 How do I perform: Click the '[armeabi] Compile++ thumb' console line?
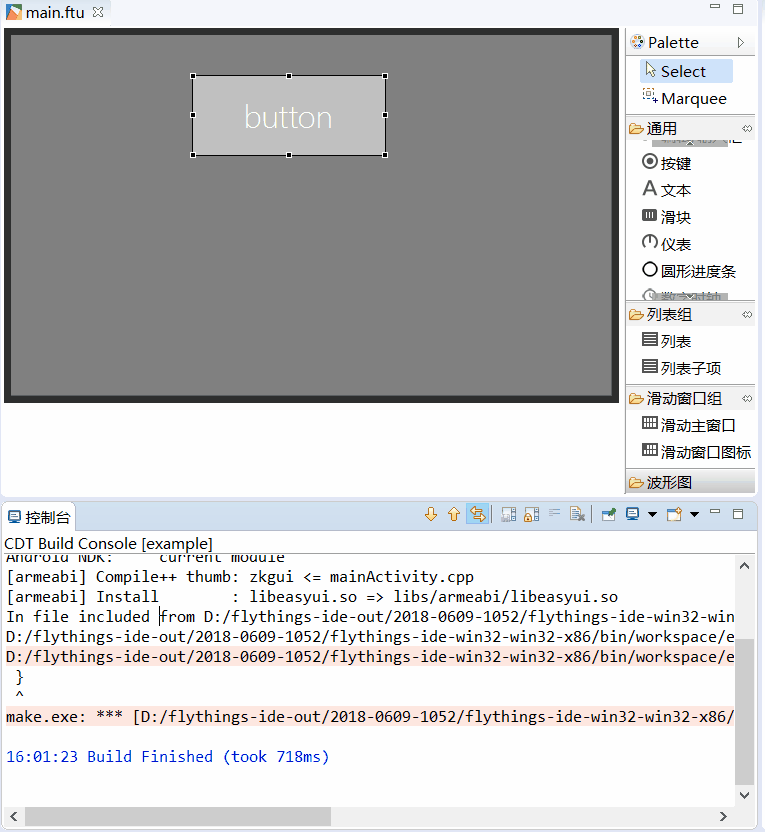click(240, 577)
